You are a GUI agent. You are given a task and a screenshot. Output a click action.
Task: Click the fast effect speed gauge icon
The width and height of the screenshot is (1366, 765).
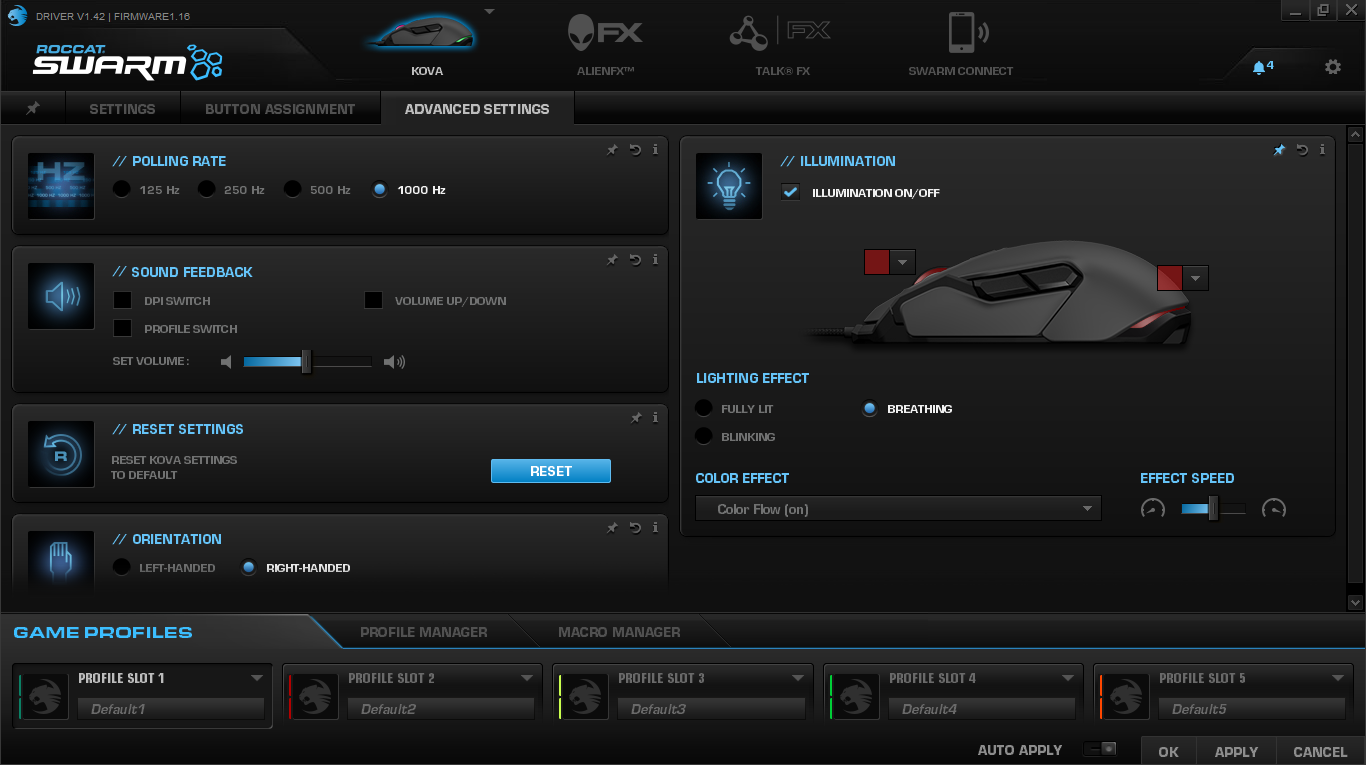1274,509
